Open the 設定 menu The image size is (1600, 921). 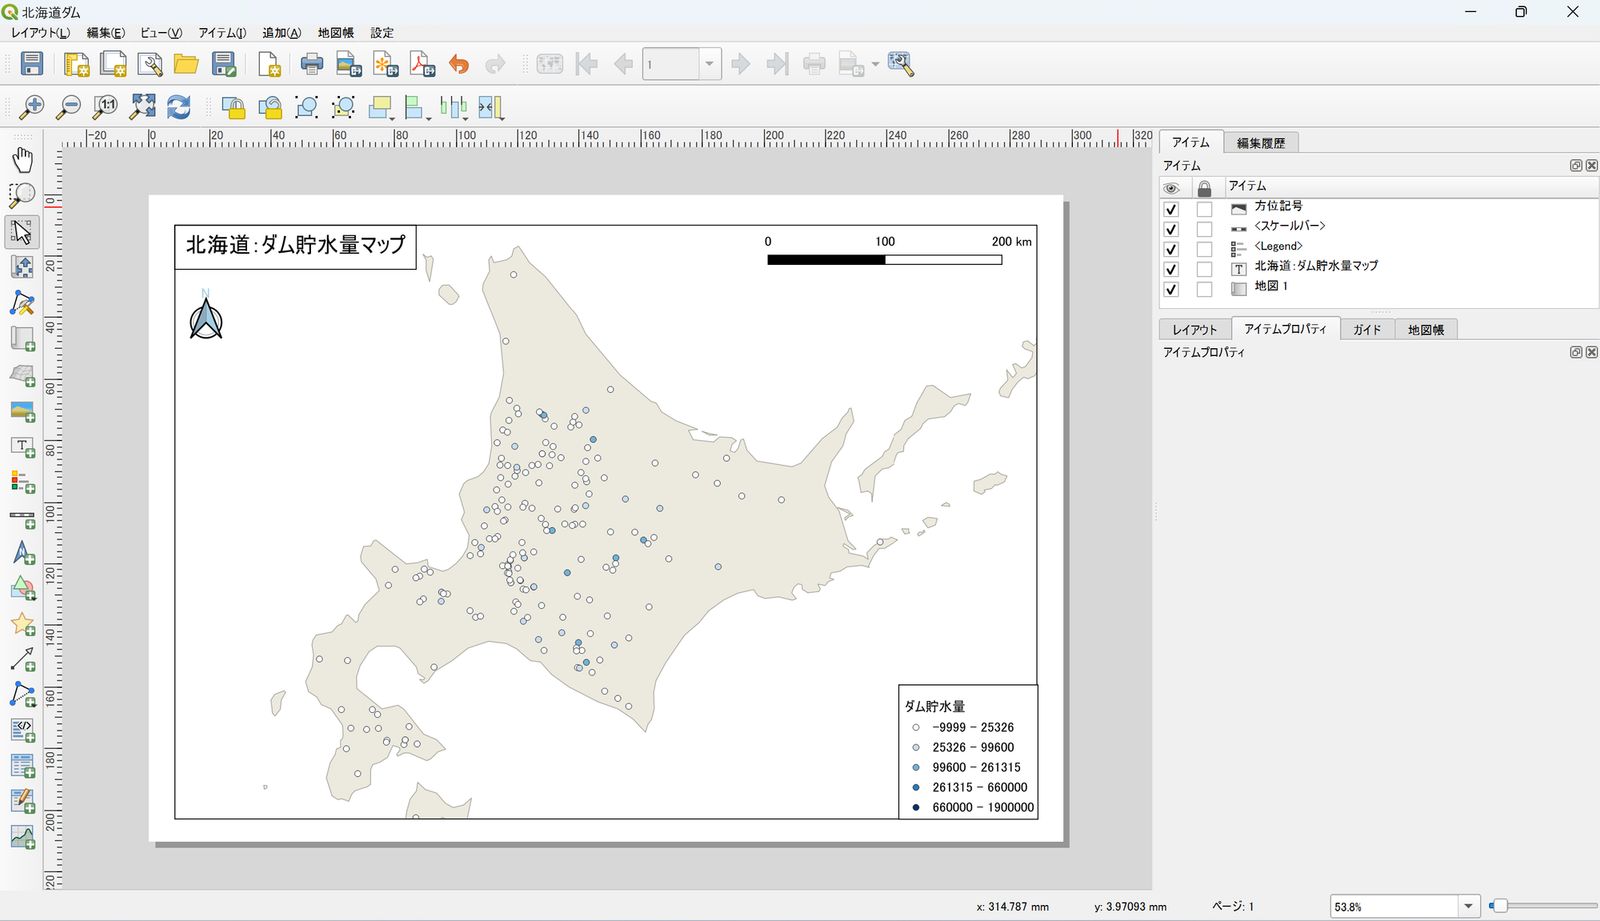(x=382, y=33)
